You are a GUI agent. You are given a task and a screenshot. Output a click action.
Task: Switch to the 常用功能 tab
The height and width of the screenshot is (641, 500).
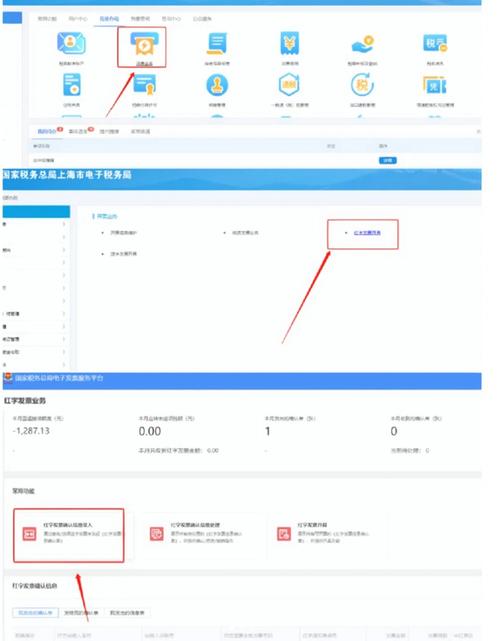tap(47, 19)
